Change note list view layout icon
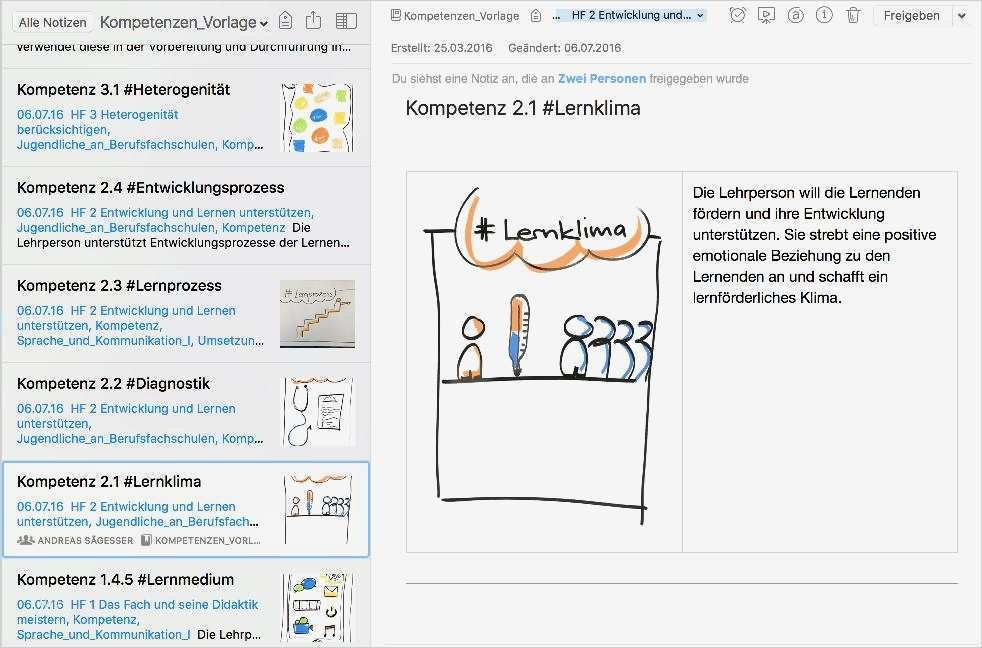The width and height of the screenshot is (982, 648). (x=346, y=21)
